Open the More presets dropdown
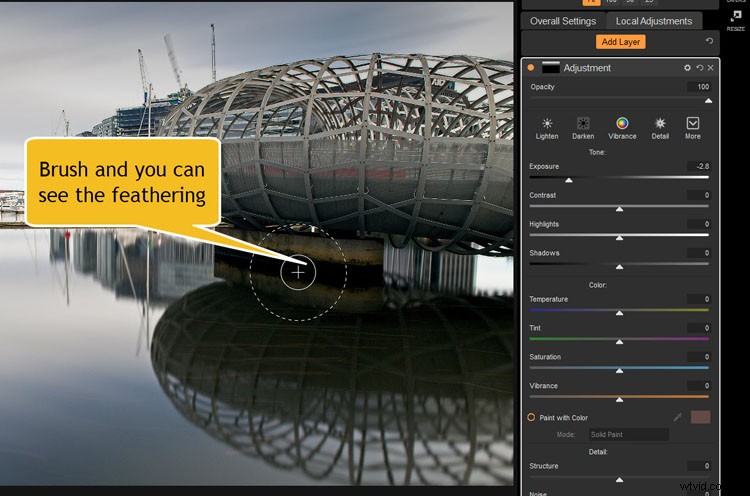Viewport: 750px width, 496px height. pyautogui.click(x=692, y=128)
